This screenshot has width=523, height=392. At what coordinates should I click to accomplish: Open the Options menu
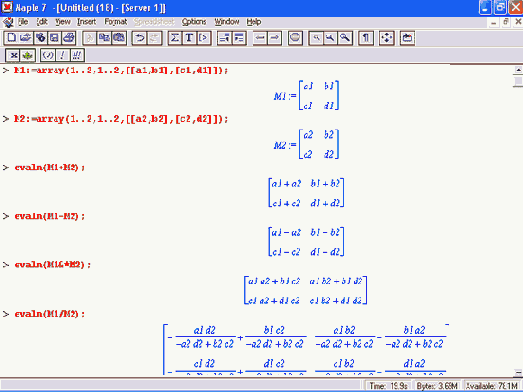pyautogui.click(x=194, y=22)
